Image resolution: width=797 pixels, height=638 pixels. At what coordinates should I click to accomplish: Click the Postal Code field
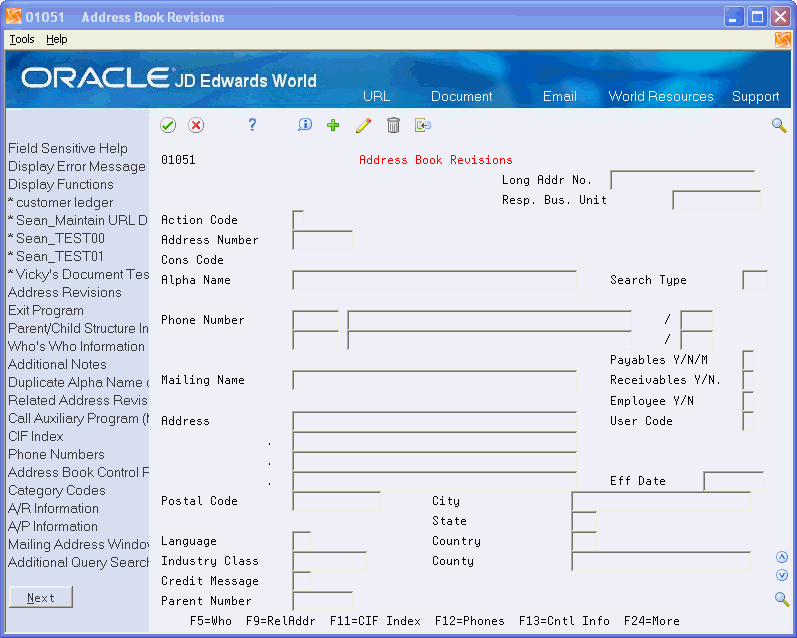tap(336, 501)
